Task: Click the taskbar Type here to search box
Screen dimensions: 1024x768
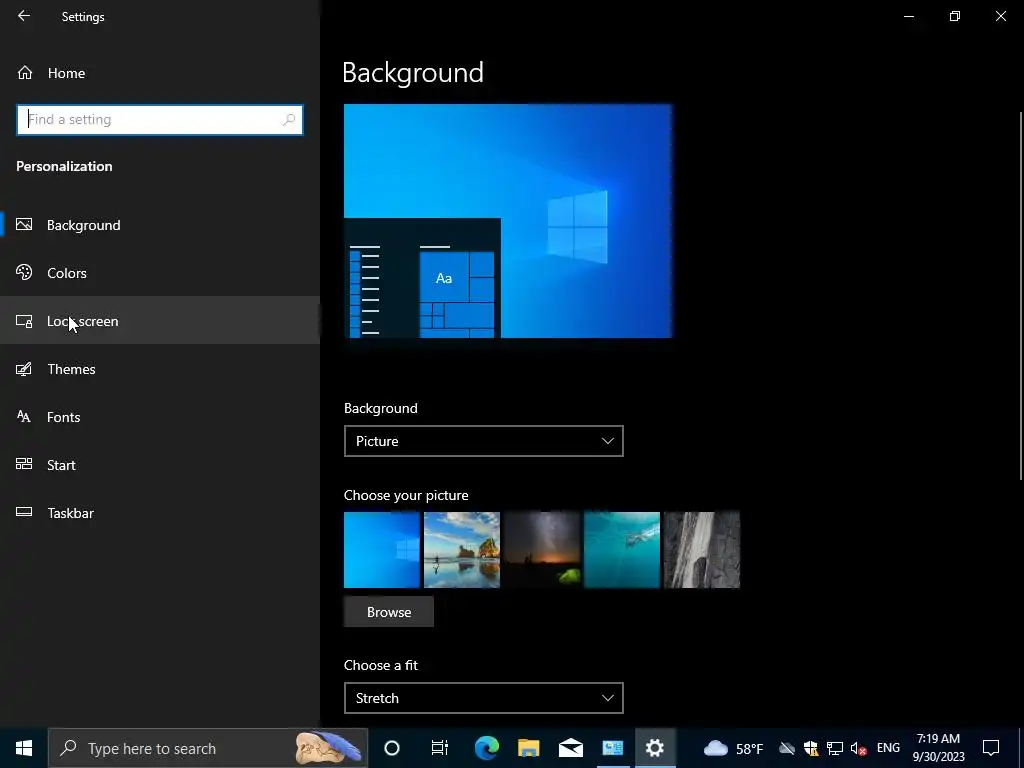Action: click(x=208, y=748)
